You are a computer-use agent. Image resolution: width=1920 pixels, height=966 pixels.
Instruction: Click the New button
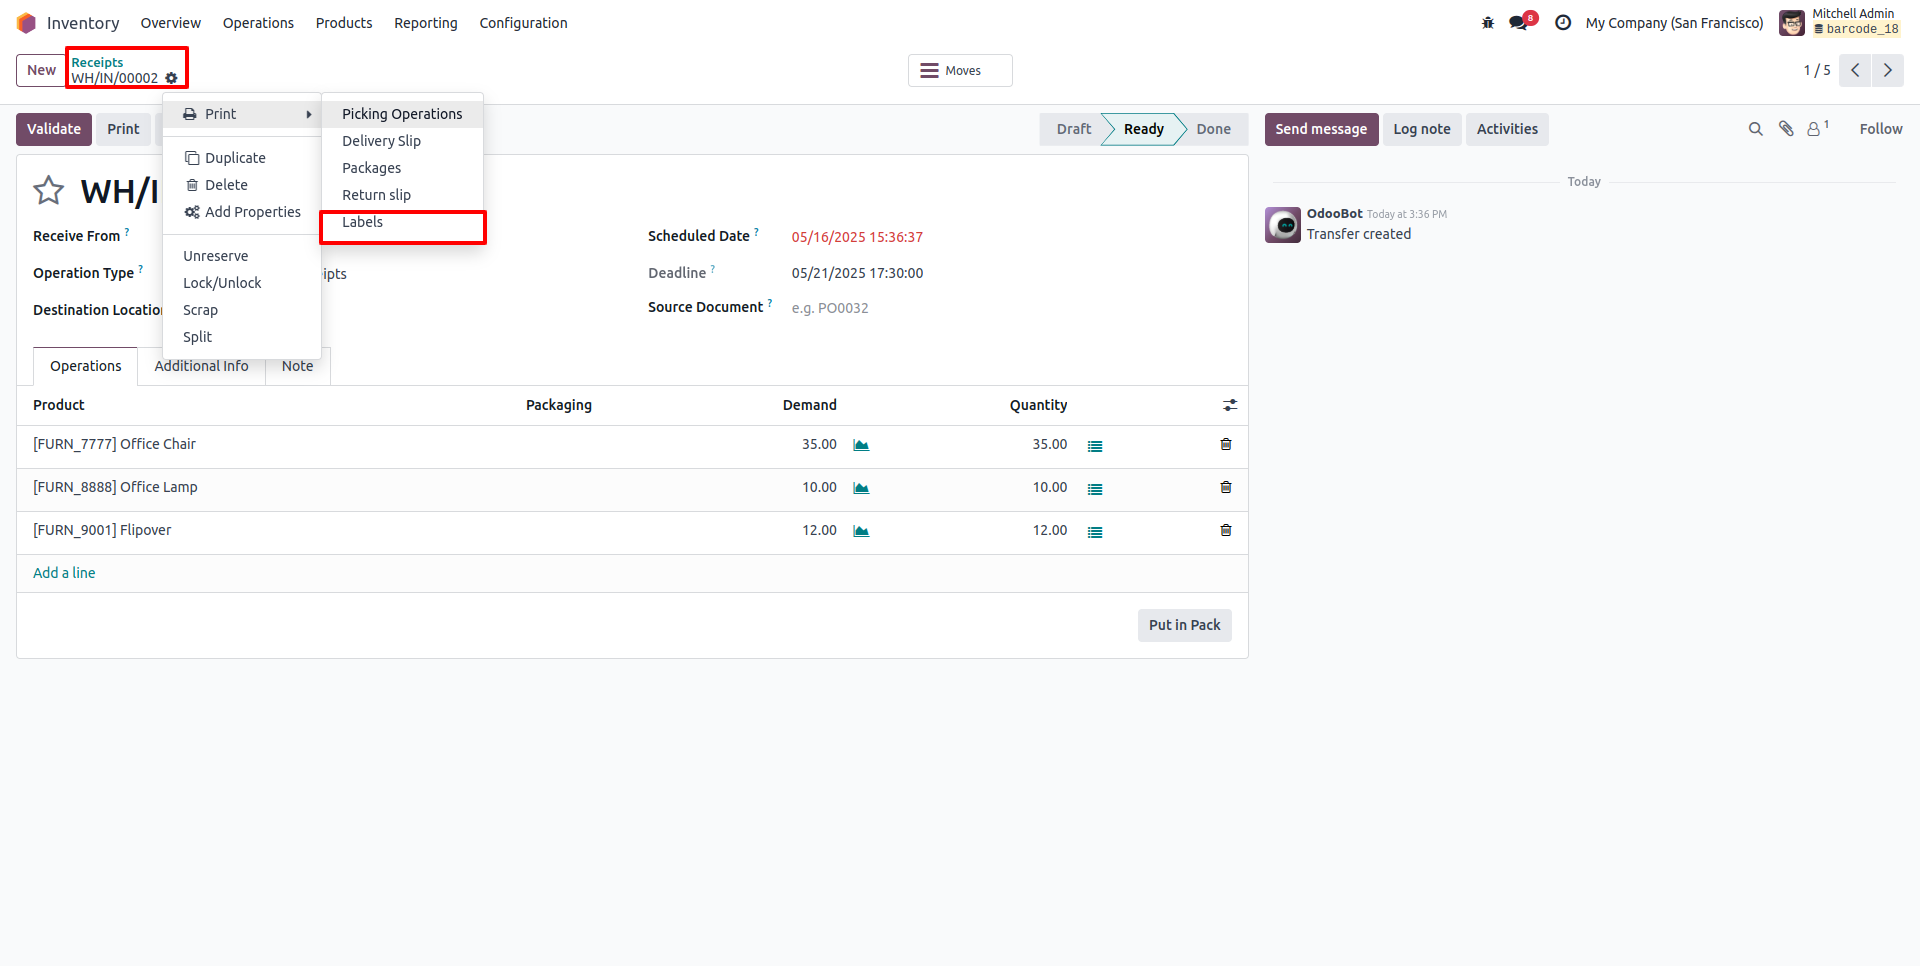tap(41, 70)
